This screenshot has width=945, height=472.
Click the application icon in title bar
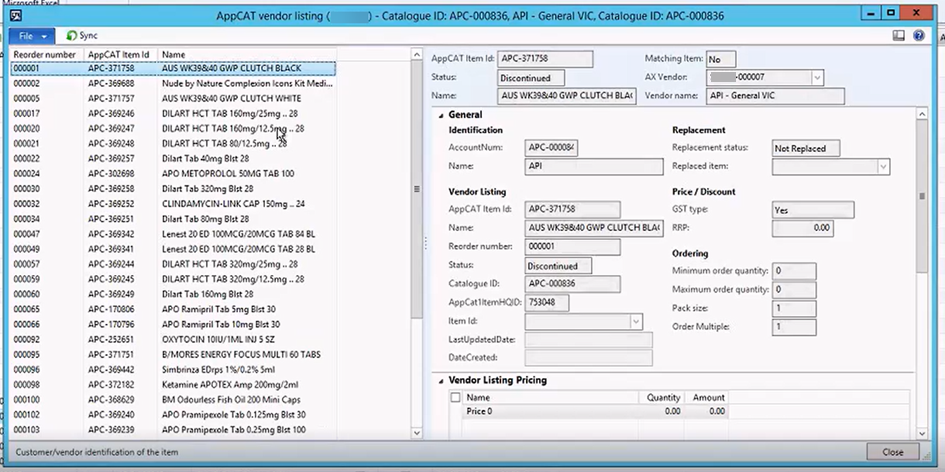(x=17, y=16)
